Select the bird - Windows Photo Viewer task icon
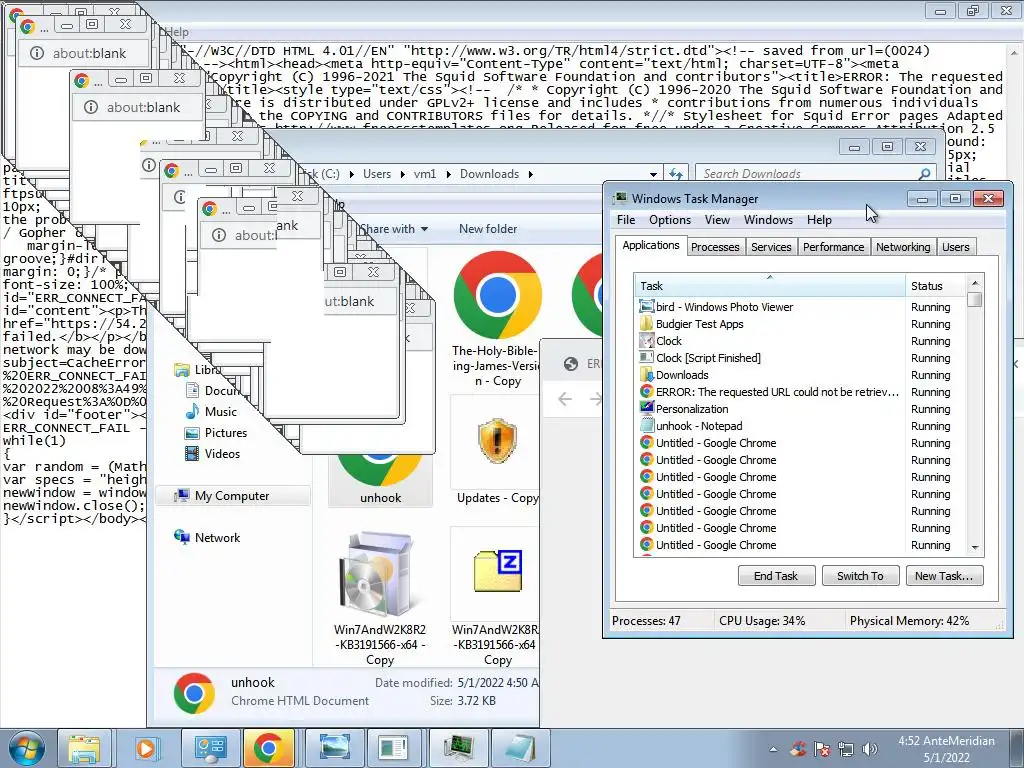This screenshot has height=768, width=1024. pos(646,307)
